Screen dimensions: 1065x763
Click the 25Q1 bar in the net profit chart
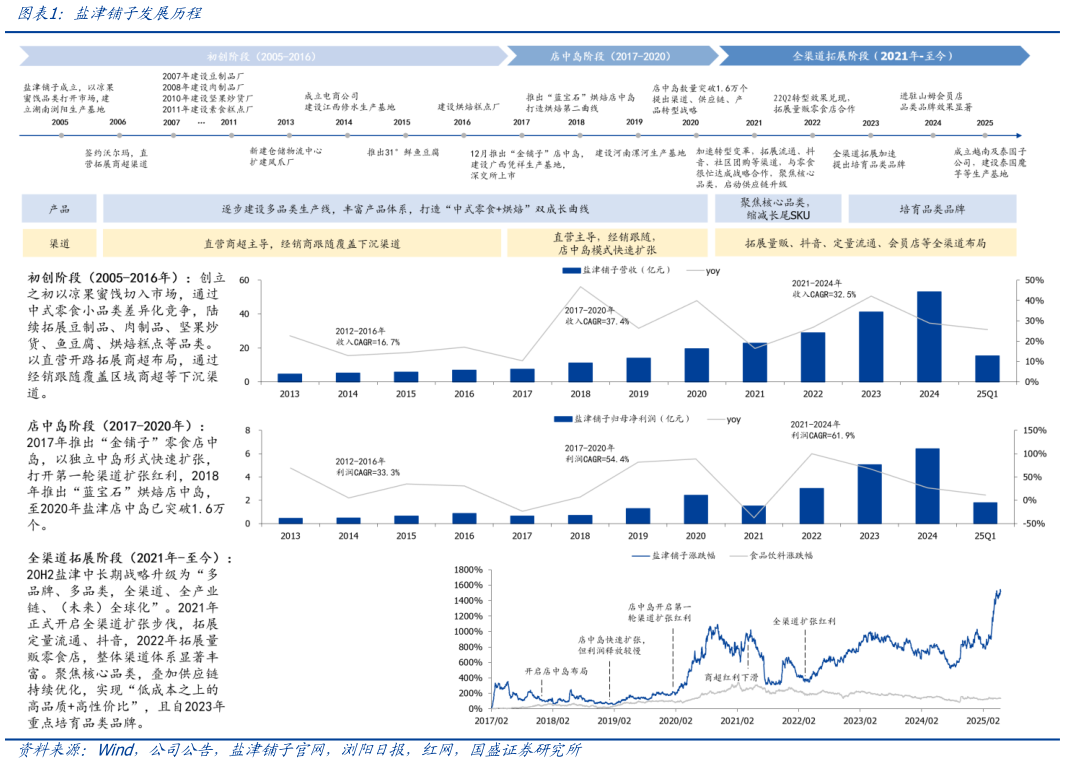(x=985, y=513)
